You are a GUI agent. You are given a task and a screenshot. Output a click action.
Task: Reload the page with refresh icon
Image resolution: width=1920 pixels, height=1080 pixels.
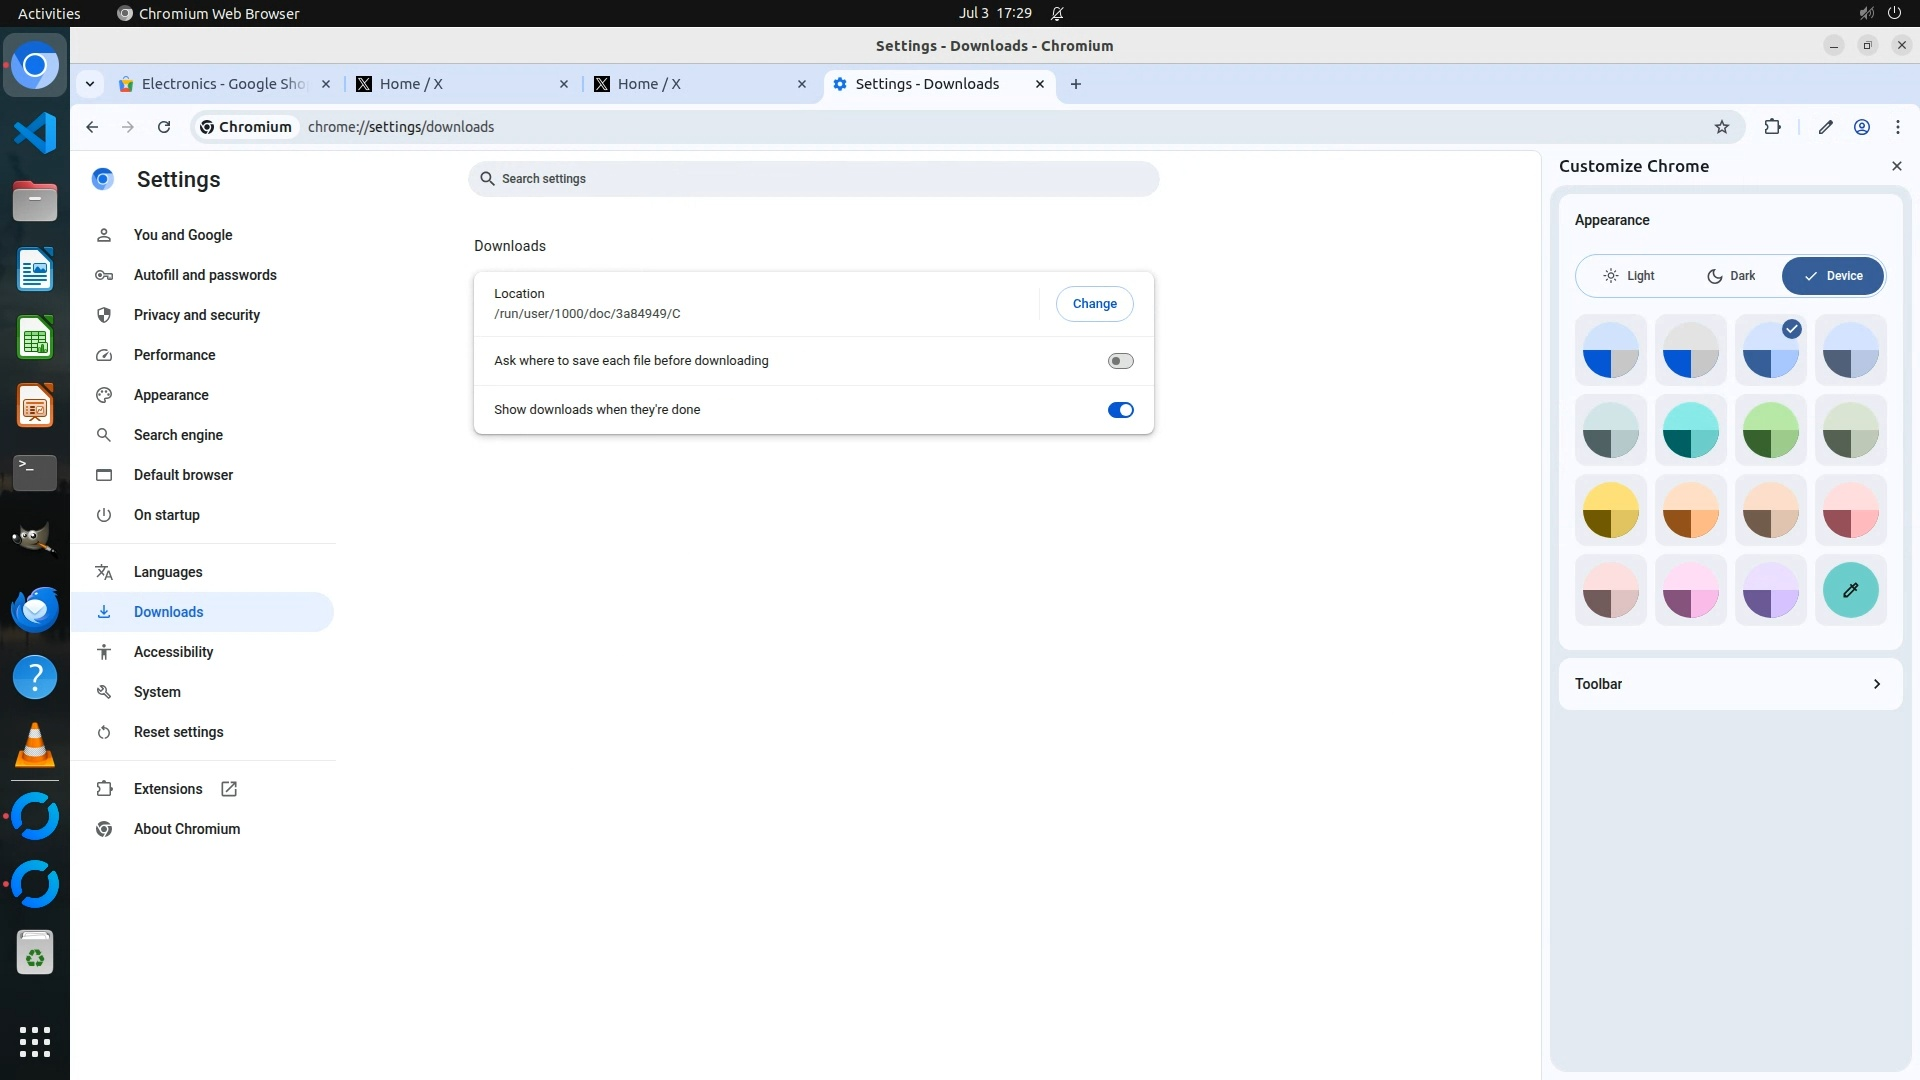click(x=164, y=127)
